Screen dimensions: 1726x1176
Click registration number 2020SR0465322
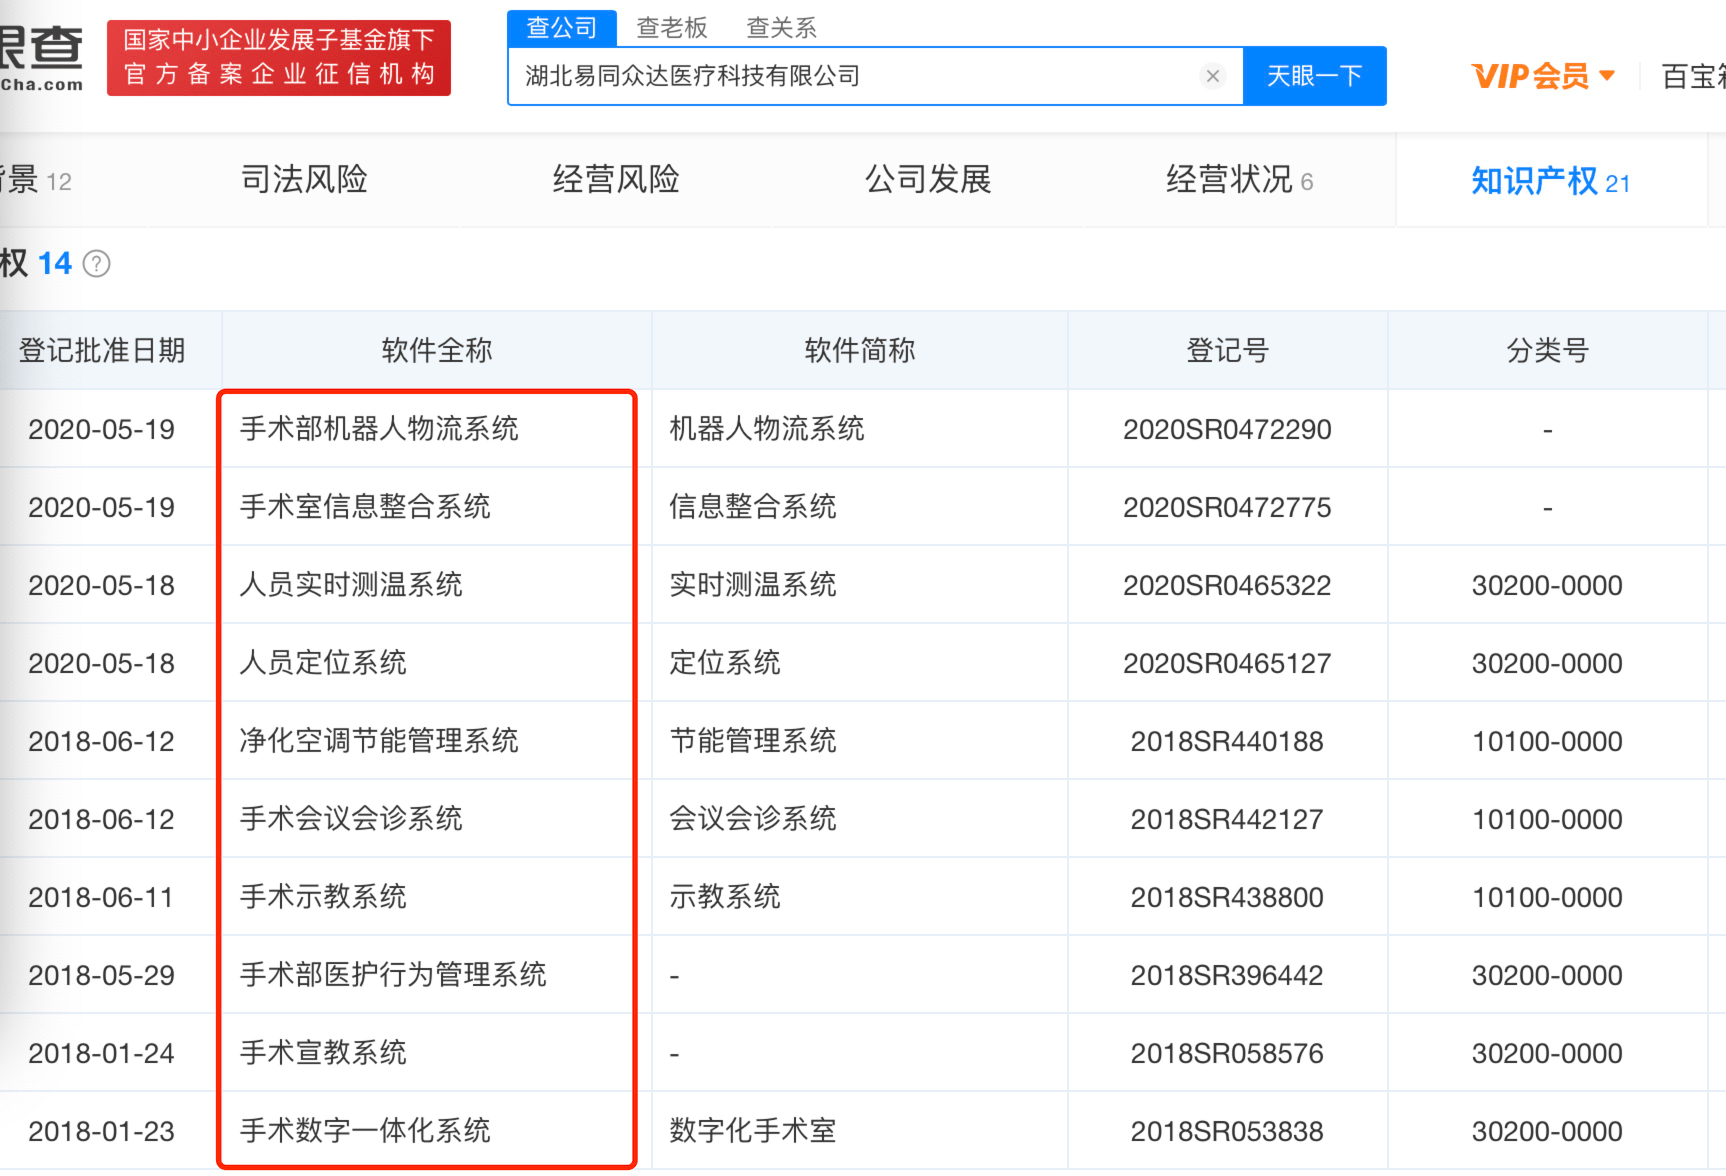(1227, 586)
